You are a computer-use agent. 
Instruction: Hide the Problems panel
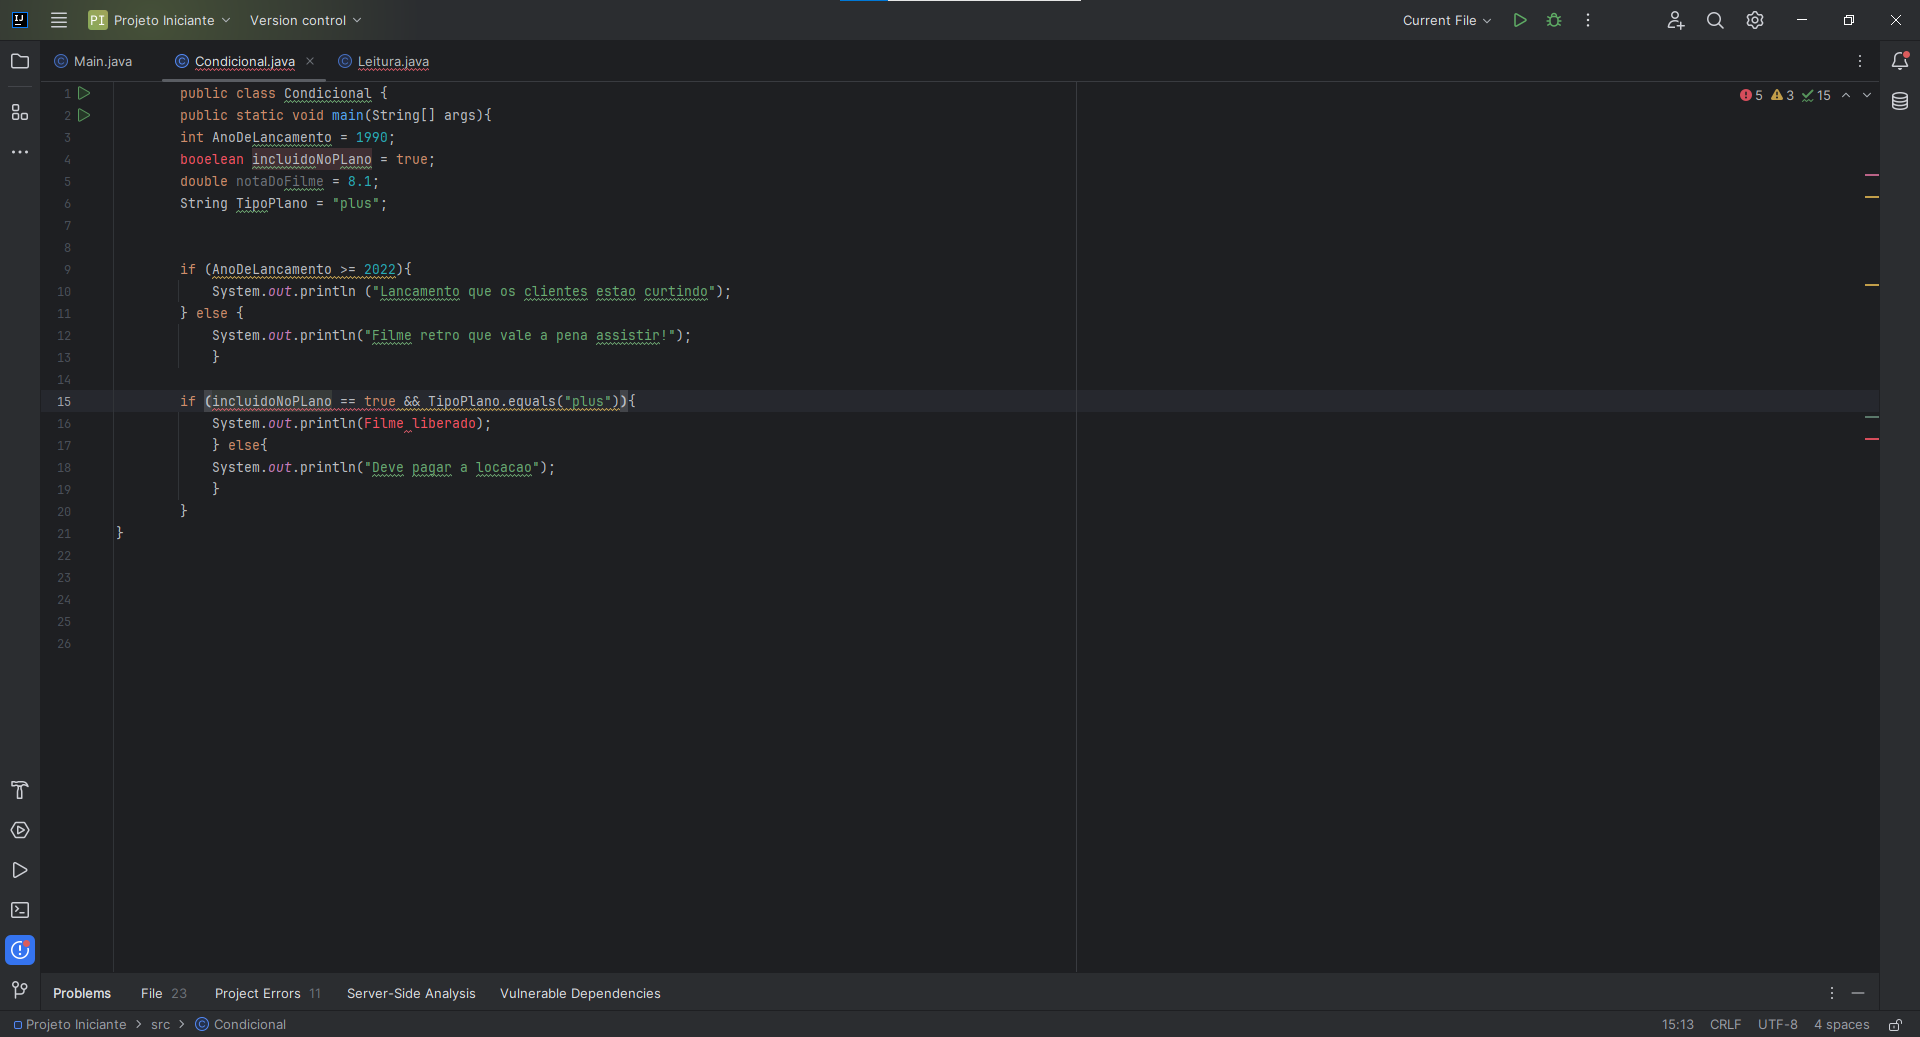coord(1858,993)
